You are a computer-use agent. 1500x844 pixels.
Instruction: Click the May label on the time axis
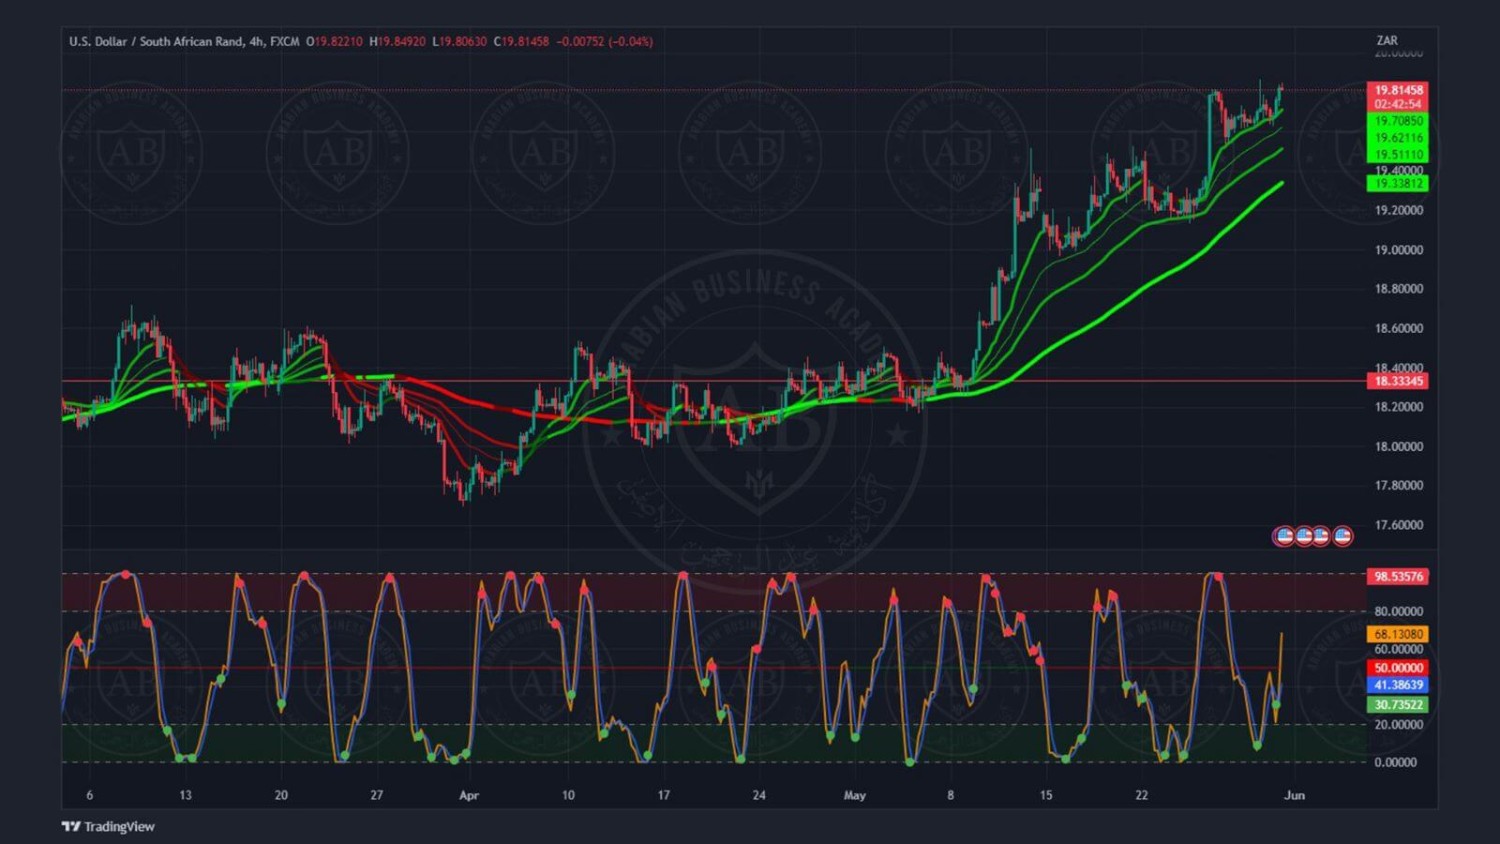point(854,795)
